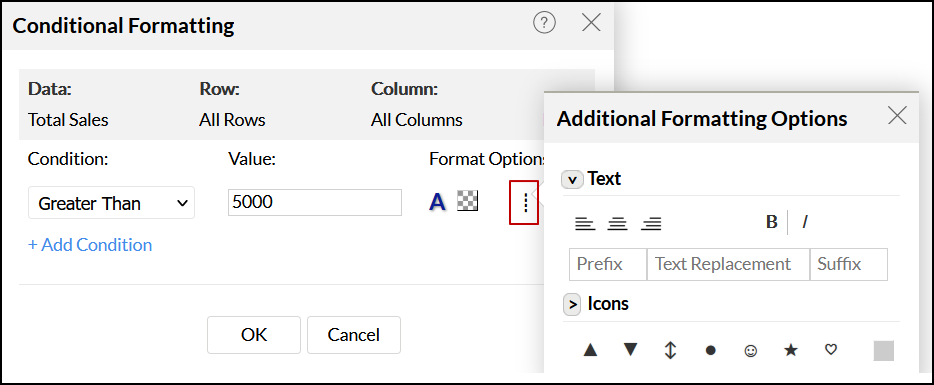Image resolution: width=934 pixels, height=385 pixels.
Task: Expand the Icons section
Action: point(572,305)
